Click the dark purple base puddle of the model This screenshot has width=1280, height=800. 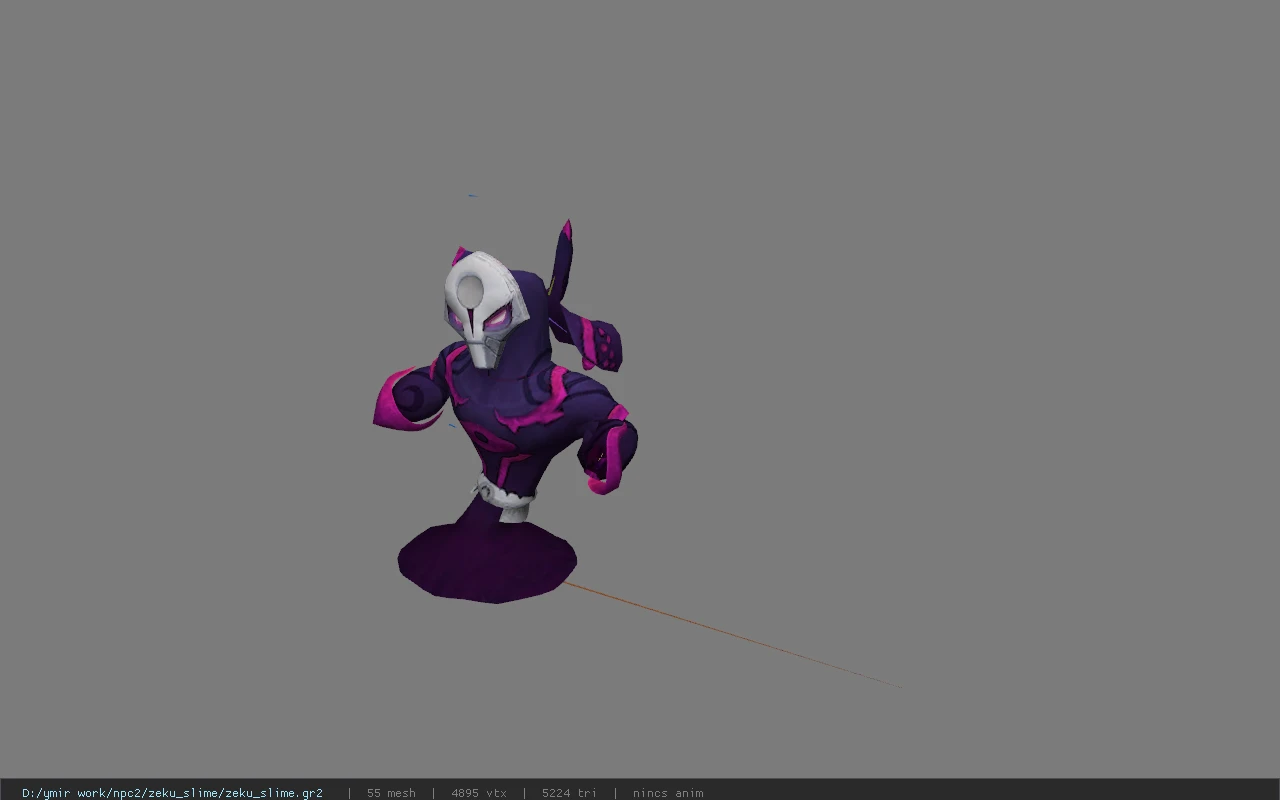click(x=487, y=562)
